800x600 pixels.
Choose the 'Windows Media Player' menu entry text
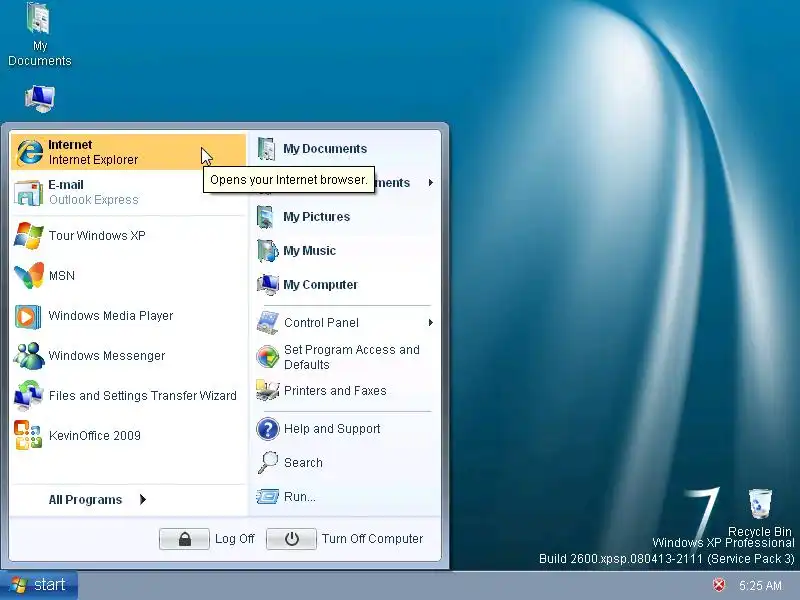(111, 316)
